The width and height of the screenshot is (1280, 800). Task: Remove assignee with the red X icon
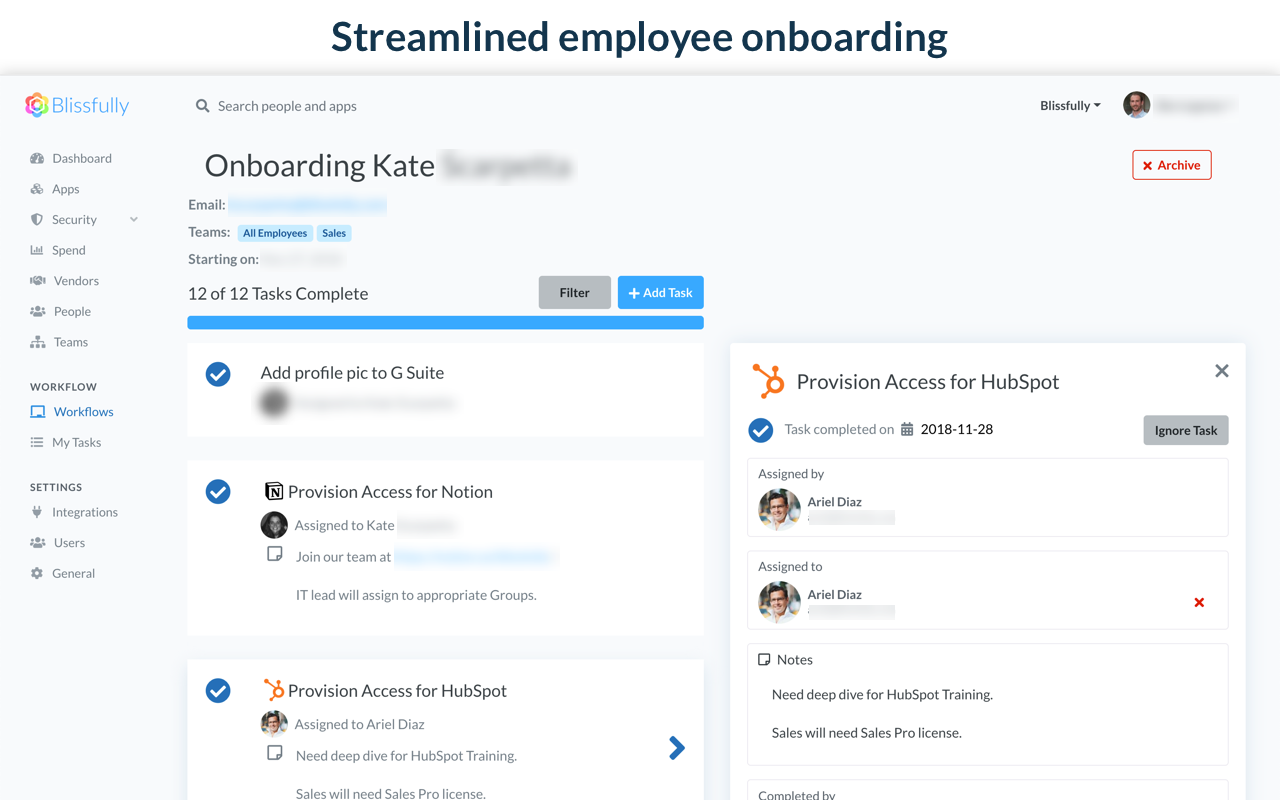pos(1199,602)
